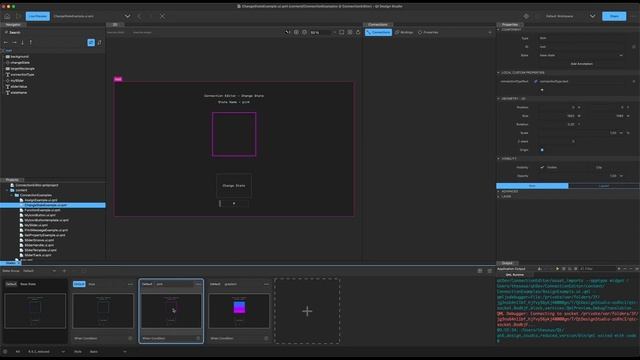The height and width of the screenshot is (360, 640).
Task: Select the root item in Navigator
Action: click(x=9, y=51)
